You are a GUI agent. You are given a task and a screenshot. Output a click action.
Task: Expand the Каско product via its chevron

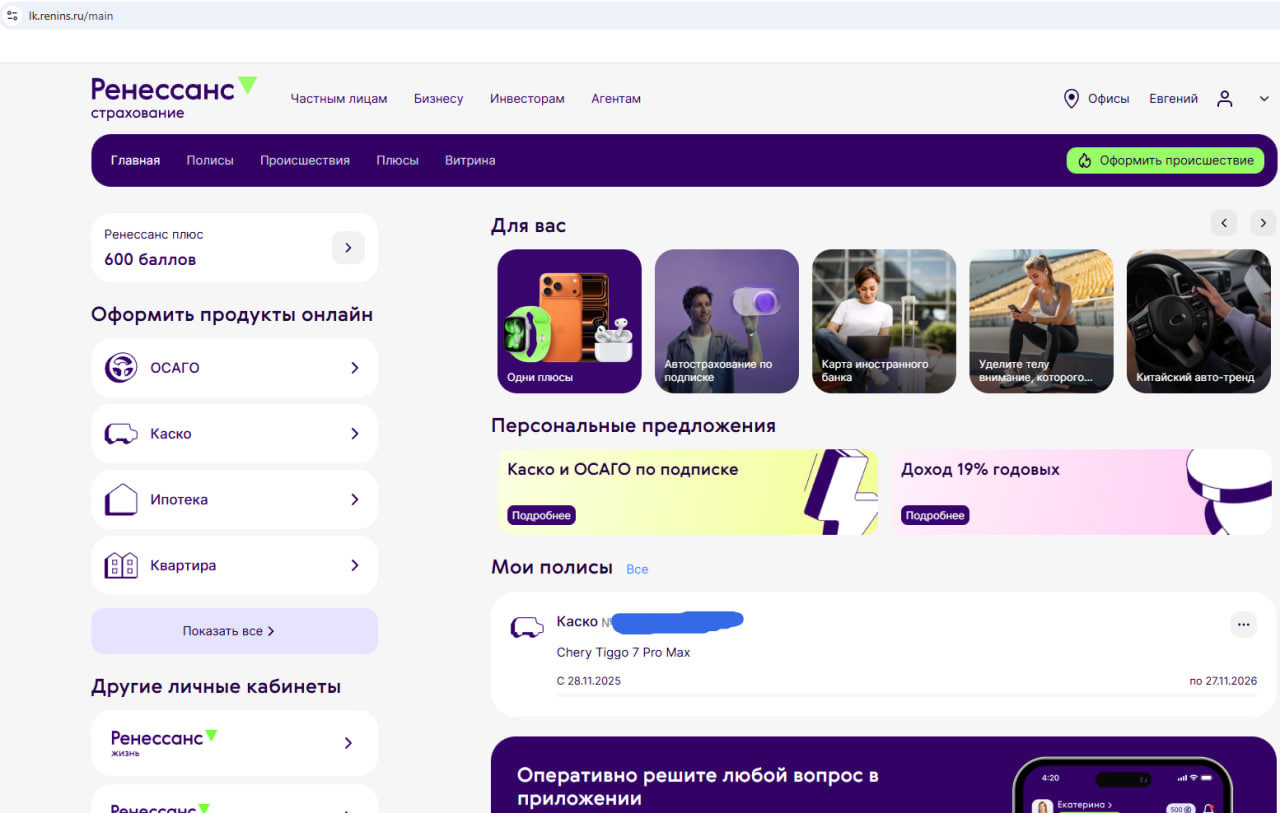tap(355, 434)
